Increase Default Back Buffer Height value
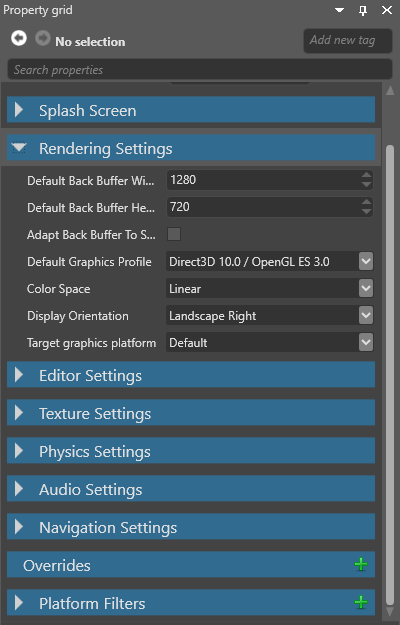 pos(367,202)
